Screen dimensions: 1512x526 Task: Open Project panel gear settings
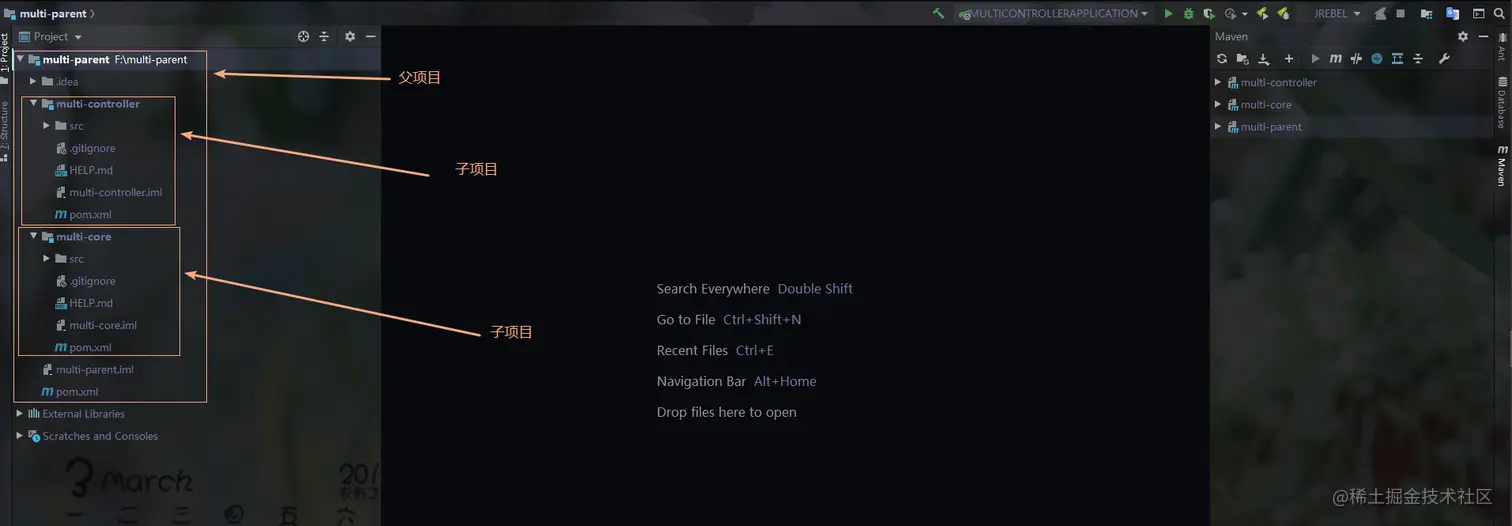pyautogui.click(x=350, y=37)
